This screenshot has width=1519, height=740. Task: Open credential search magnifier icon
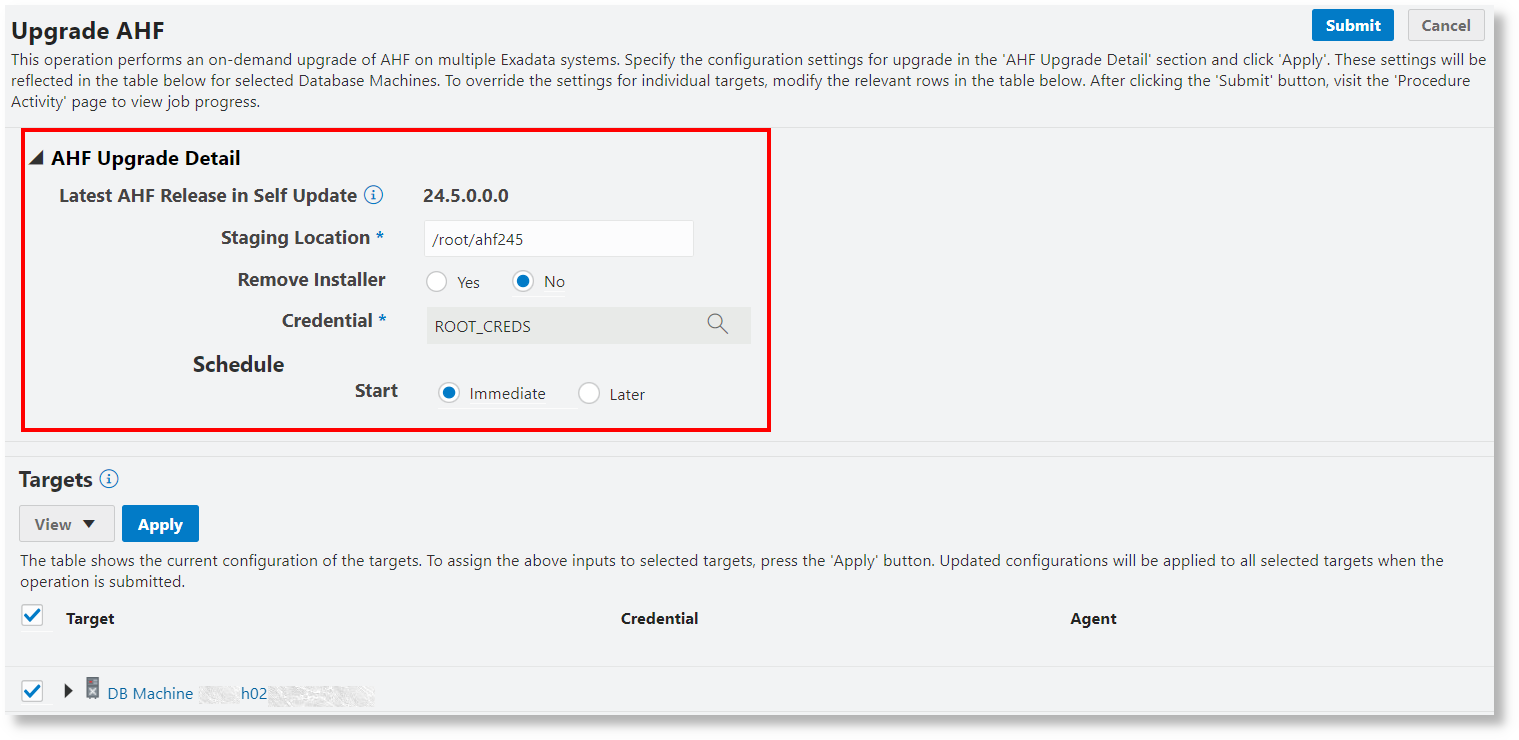(717, 324)
